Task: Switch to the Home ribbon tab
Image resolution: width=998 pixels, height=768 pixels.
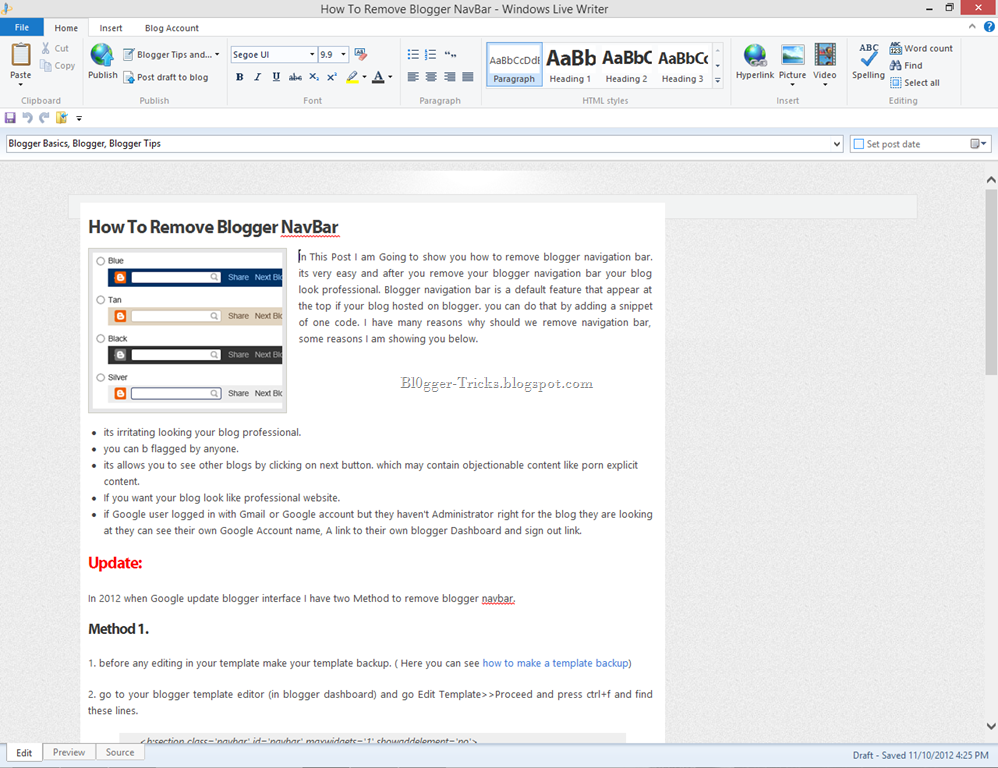Action: [66, 28]
